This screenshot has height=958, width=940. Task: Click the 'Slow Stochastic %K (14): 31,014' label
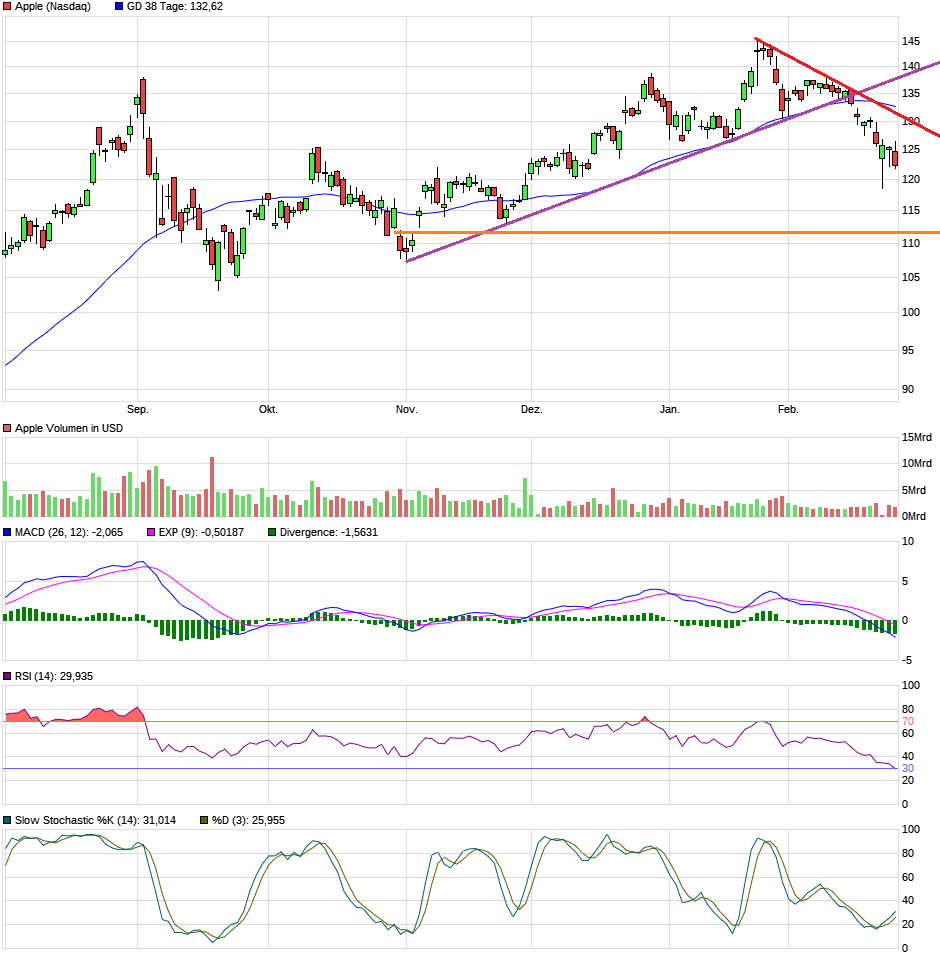pos(95,820)
